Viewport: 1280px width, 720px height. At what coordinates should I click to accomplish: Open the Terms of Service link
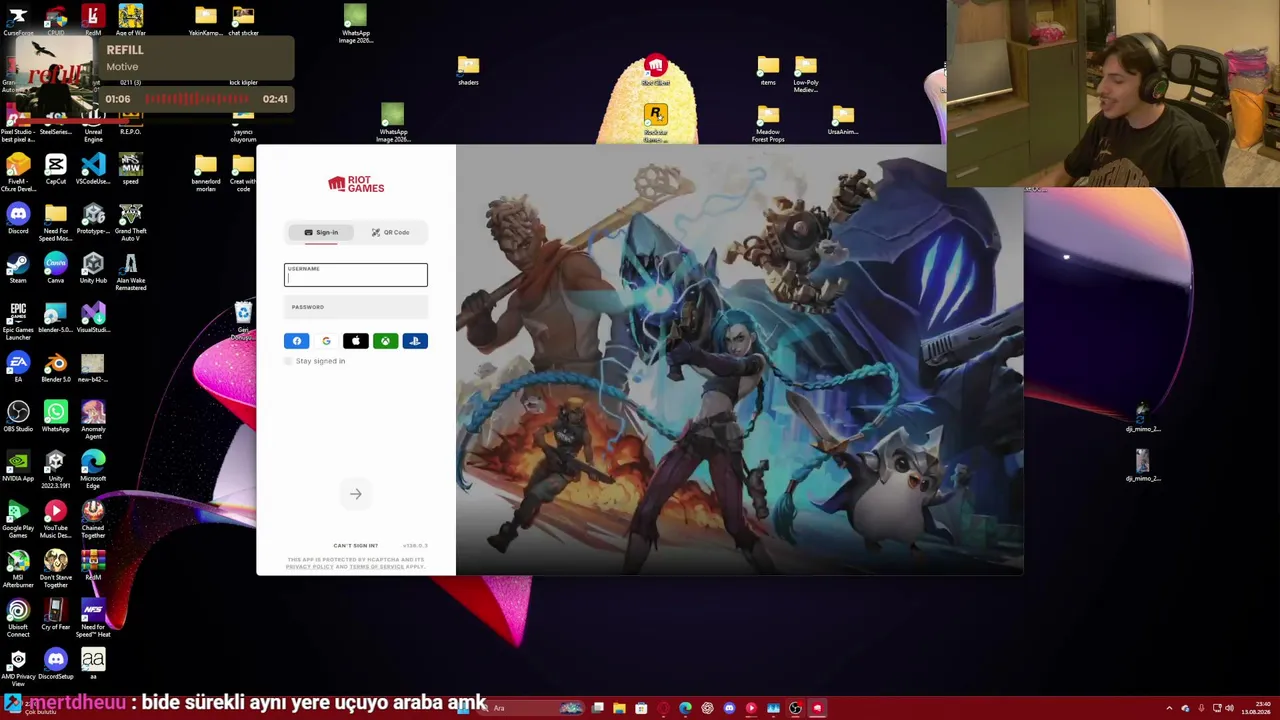tap(377, 567)
